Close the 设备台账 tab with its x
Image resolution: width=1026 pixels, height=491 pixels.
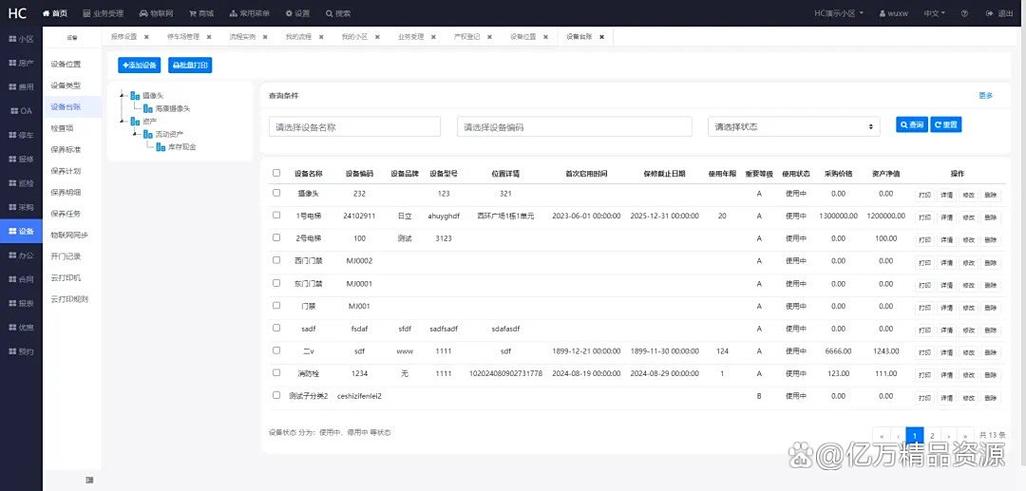tap(601, 37)
